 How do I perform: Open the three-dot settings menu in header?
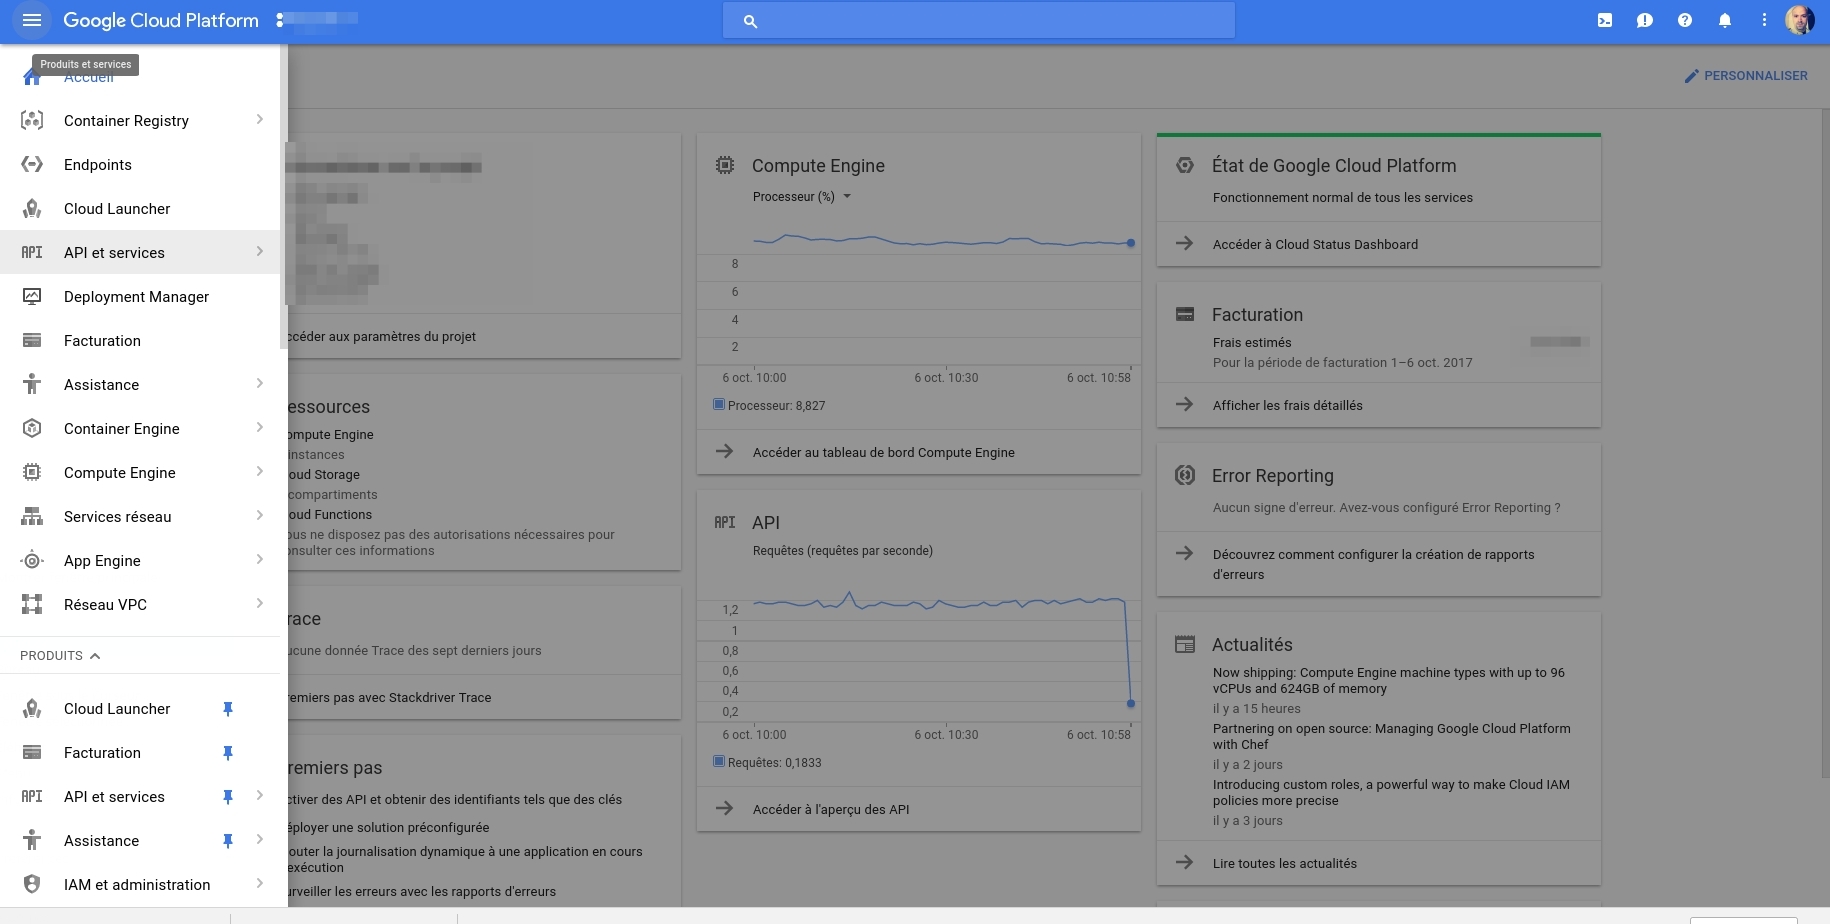pyautogui.click(x=1764, y=20)
